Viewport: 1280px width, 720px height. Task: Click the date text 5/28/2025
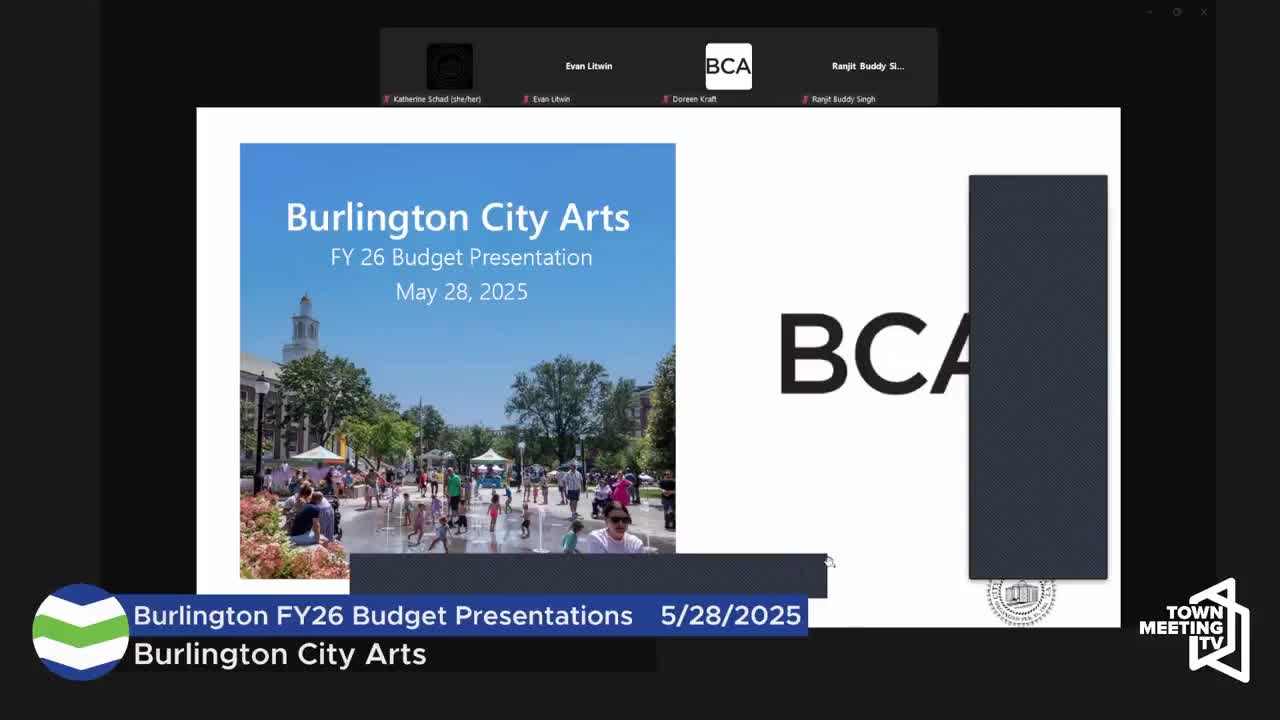733,616
